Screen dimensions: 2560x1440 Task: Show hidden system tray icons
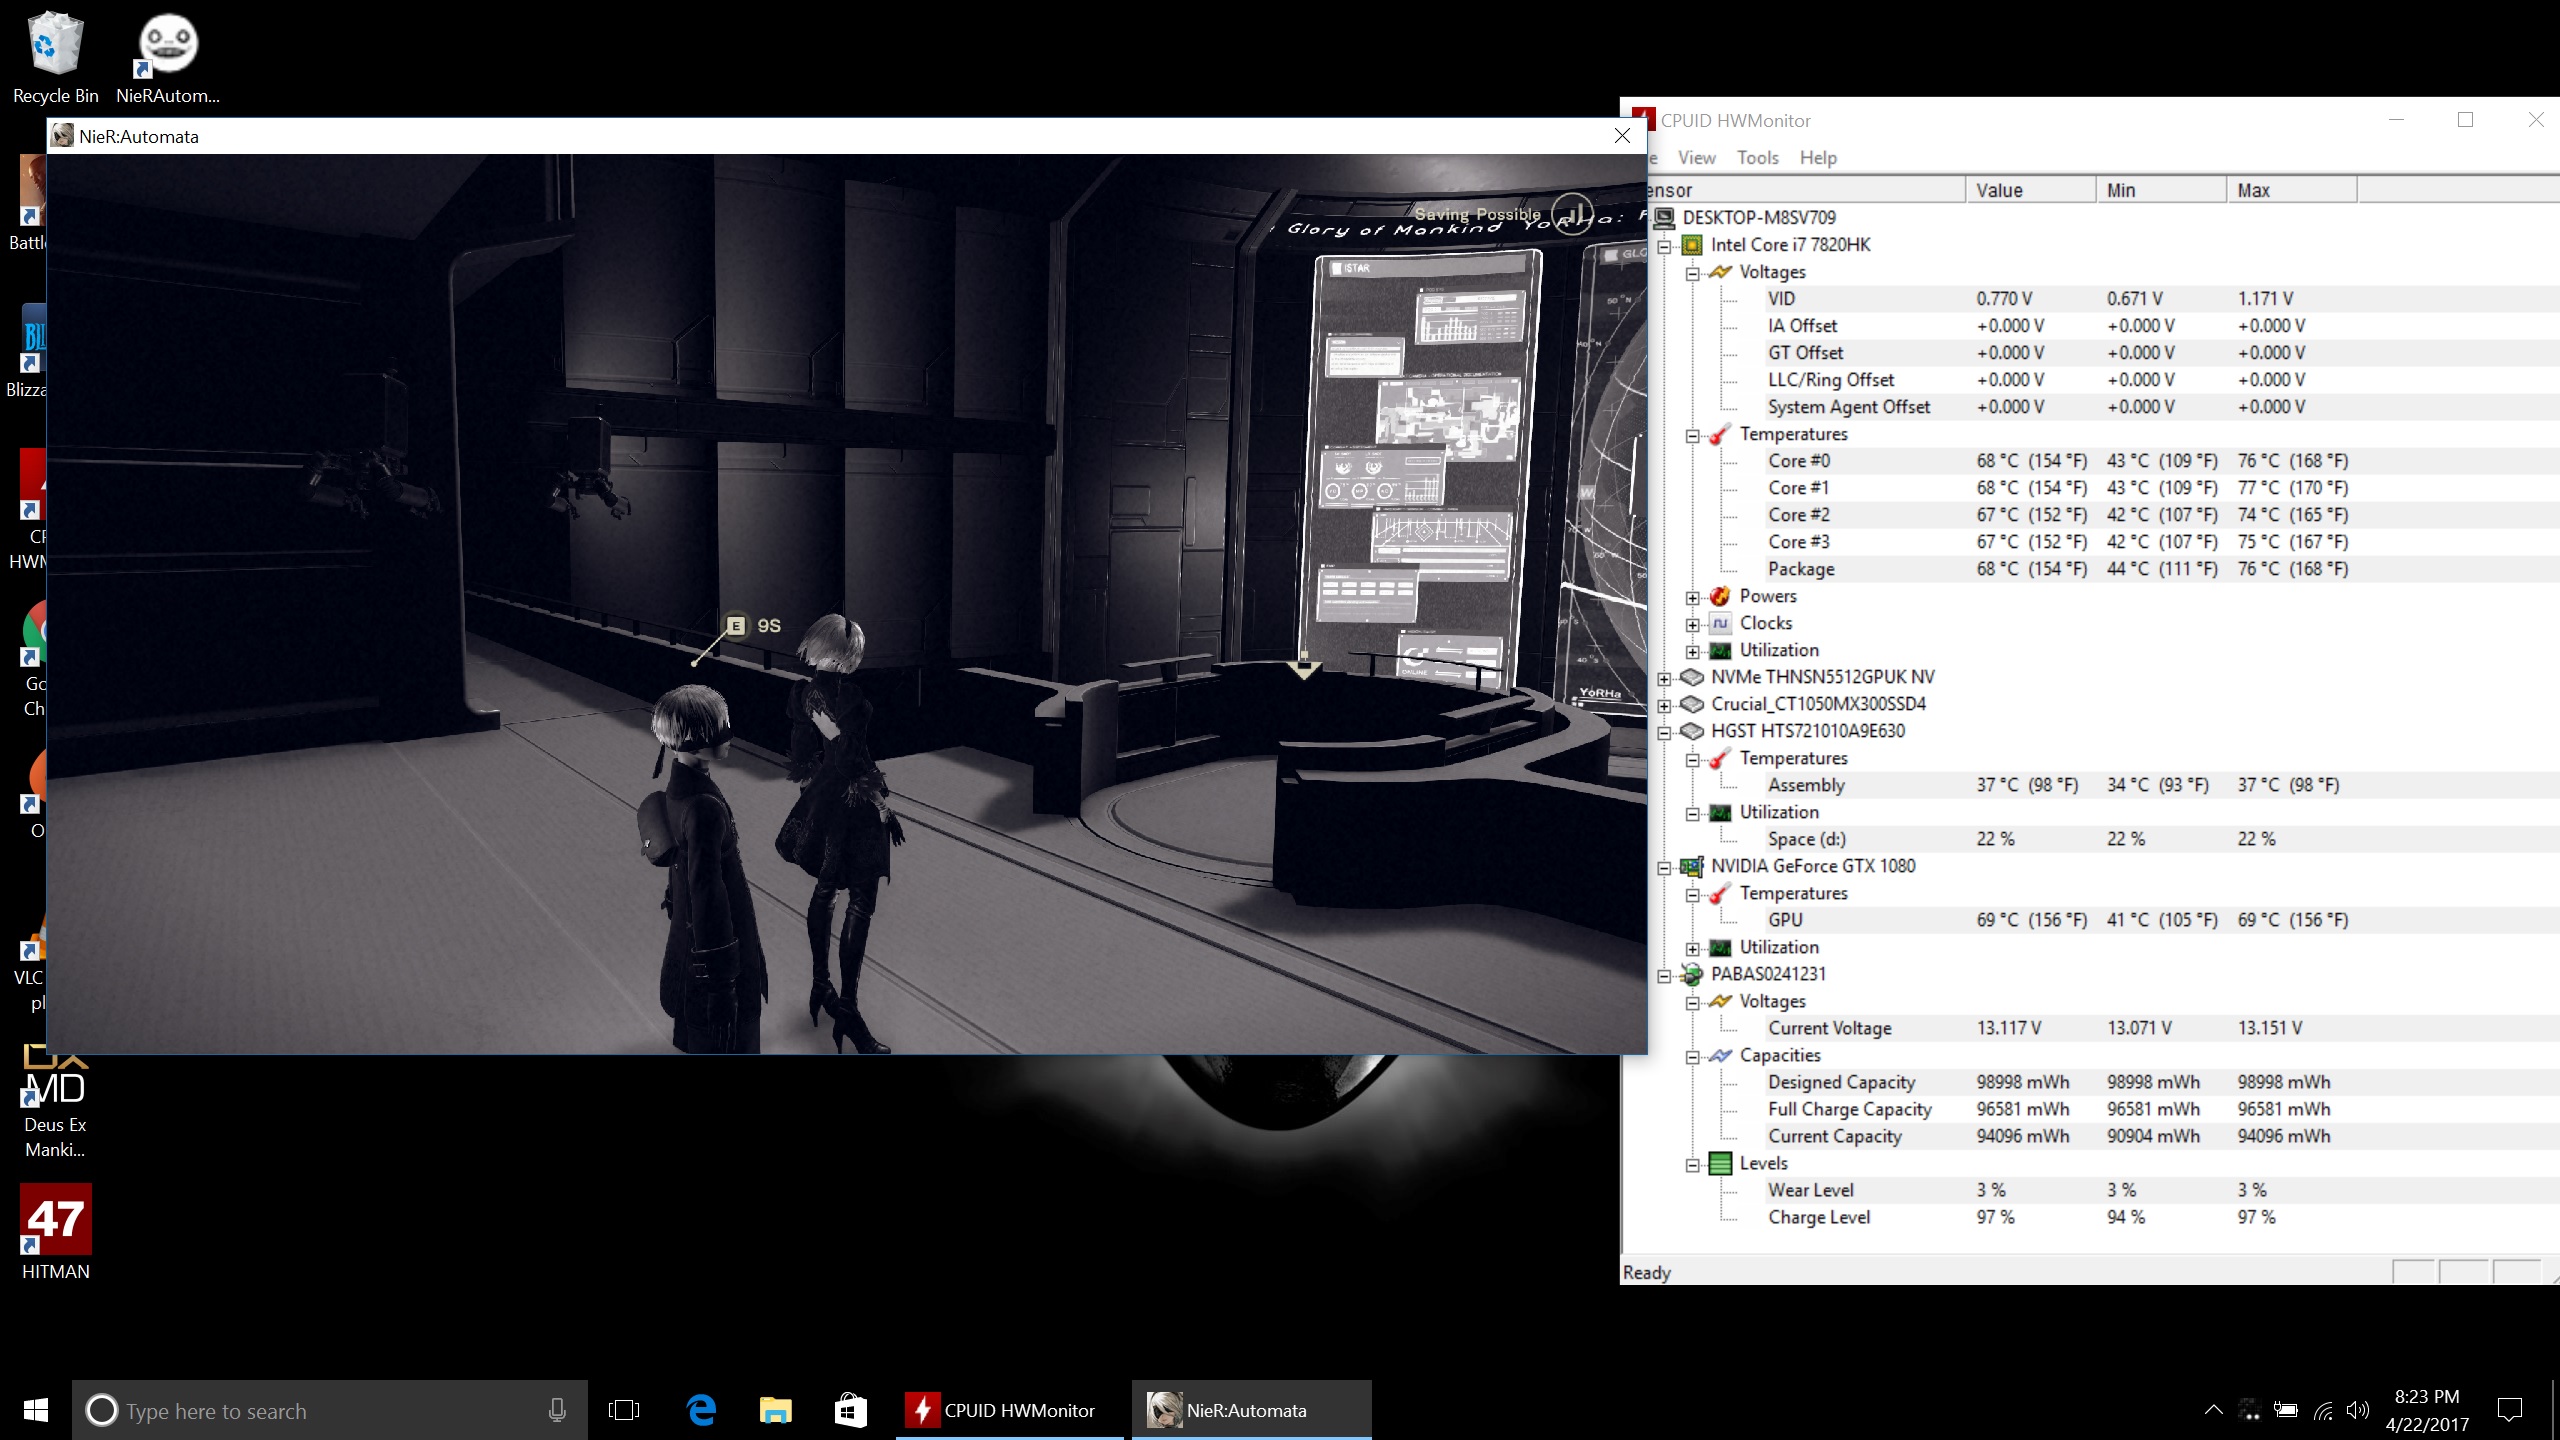click(x=2214, y=1410)
